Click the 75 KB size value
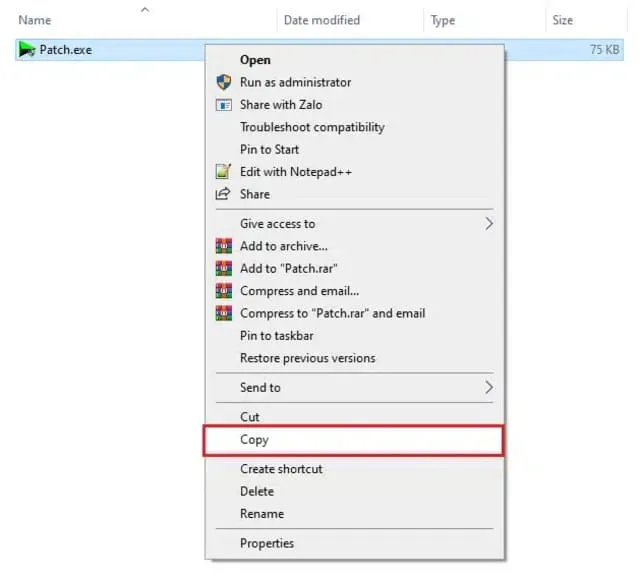Screen dimensions: 640x577 pyautogui.click(x=604, y=50)
